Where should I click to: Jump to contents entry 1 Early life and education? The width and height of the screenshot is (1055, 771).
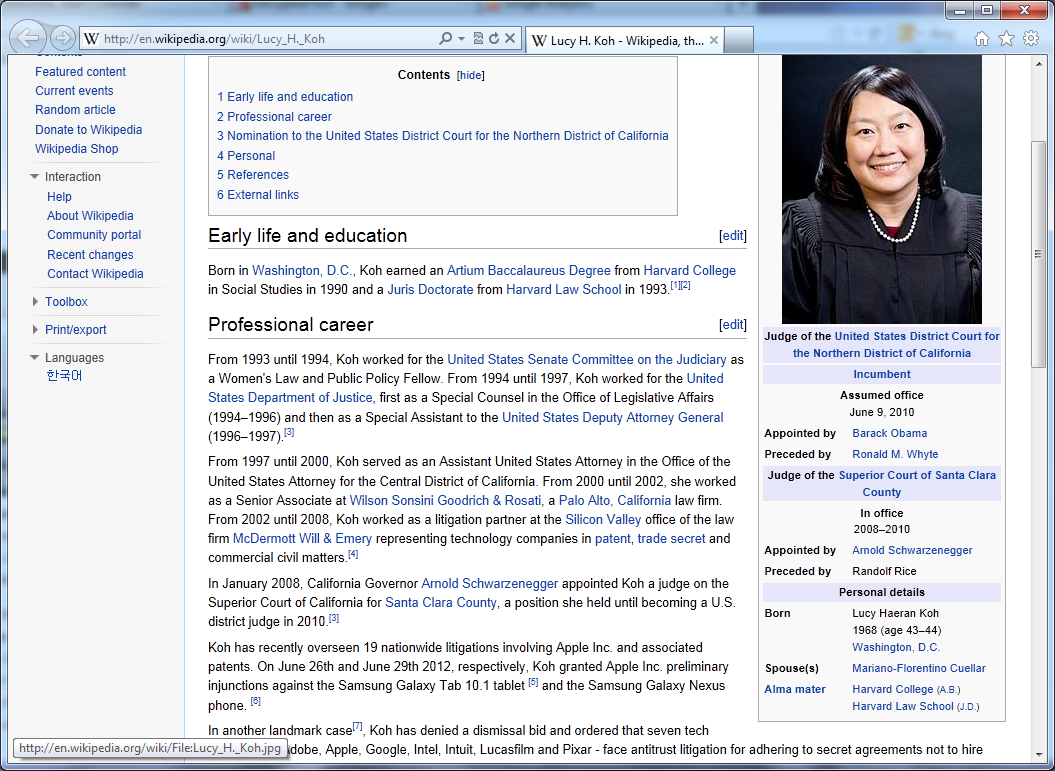click(285, 97)
